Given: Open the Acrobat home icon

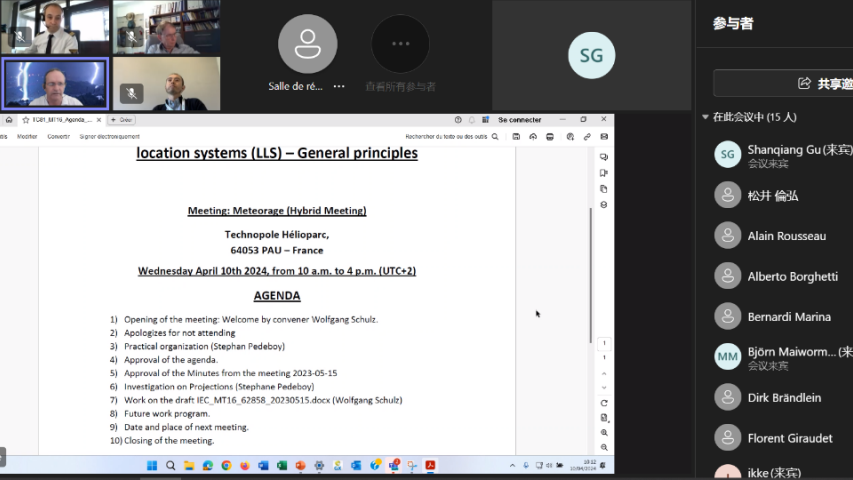Looking at the screenshot, I should (9, 120).
